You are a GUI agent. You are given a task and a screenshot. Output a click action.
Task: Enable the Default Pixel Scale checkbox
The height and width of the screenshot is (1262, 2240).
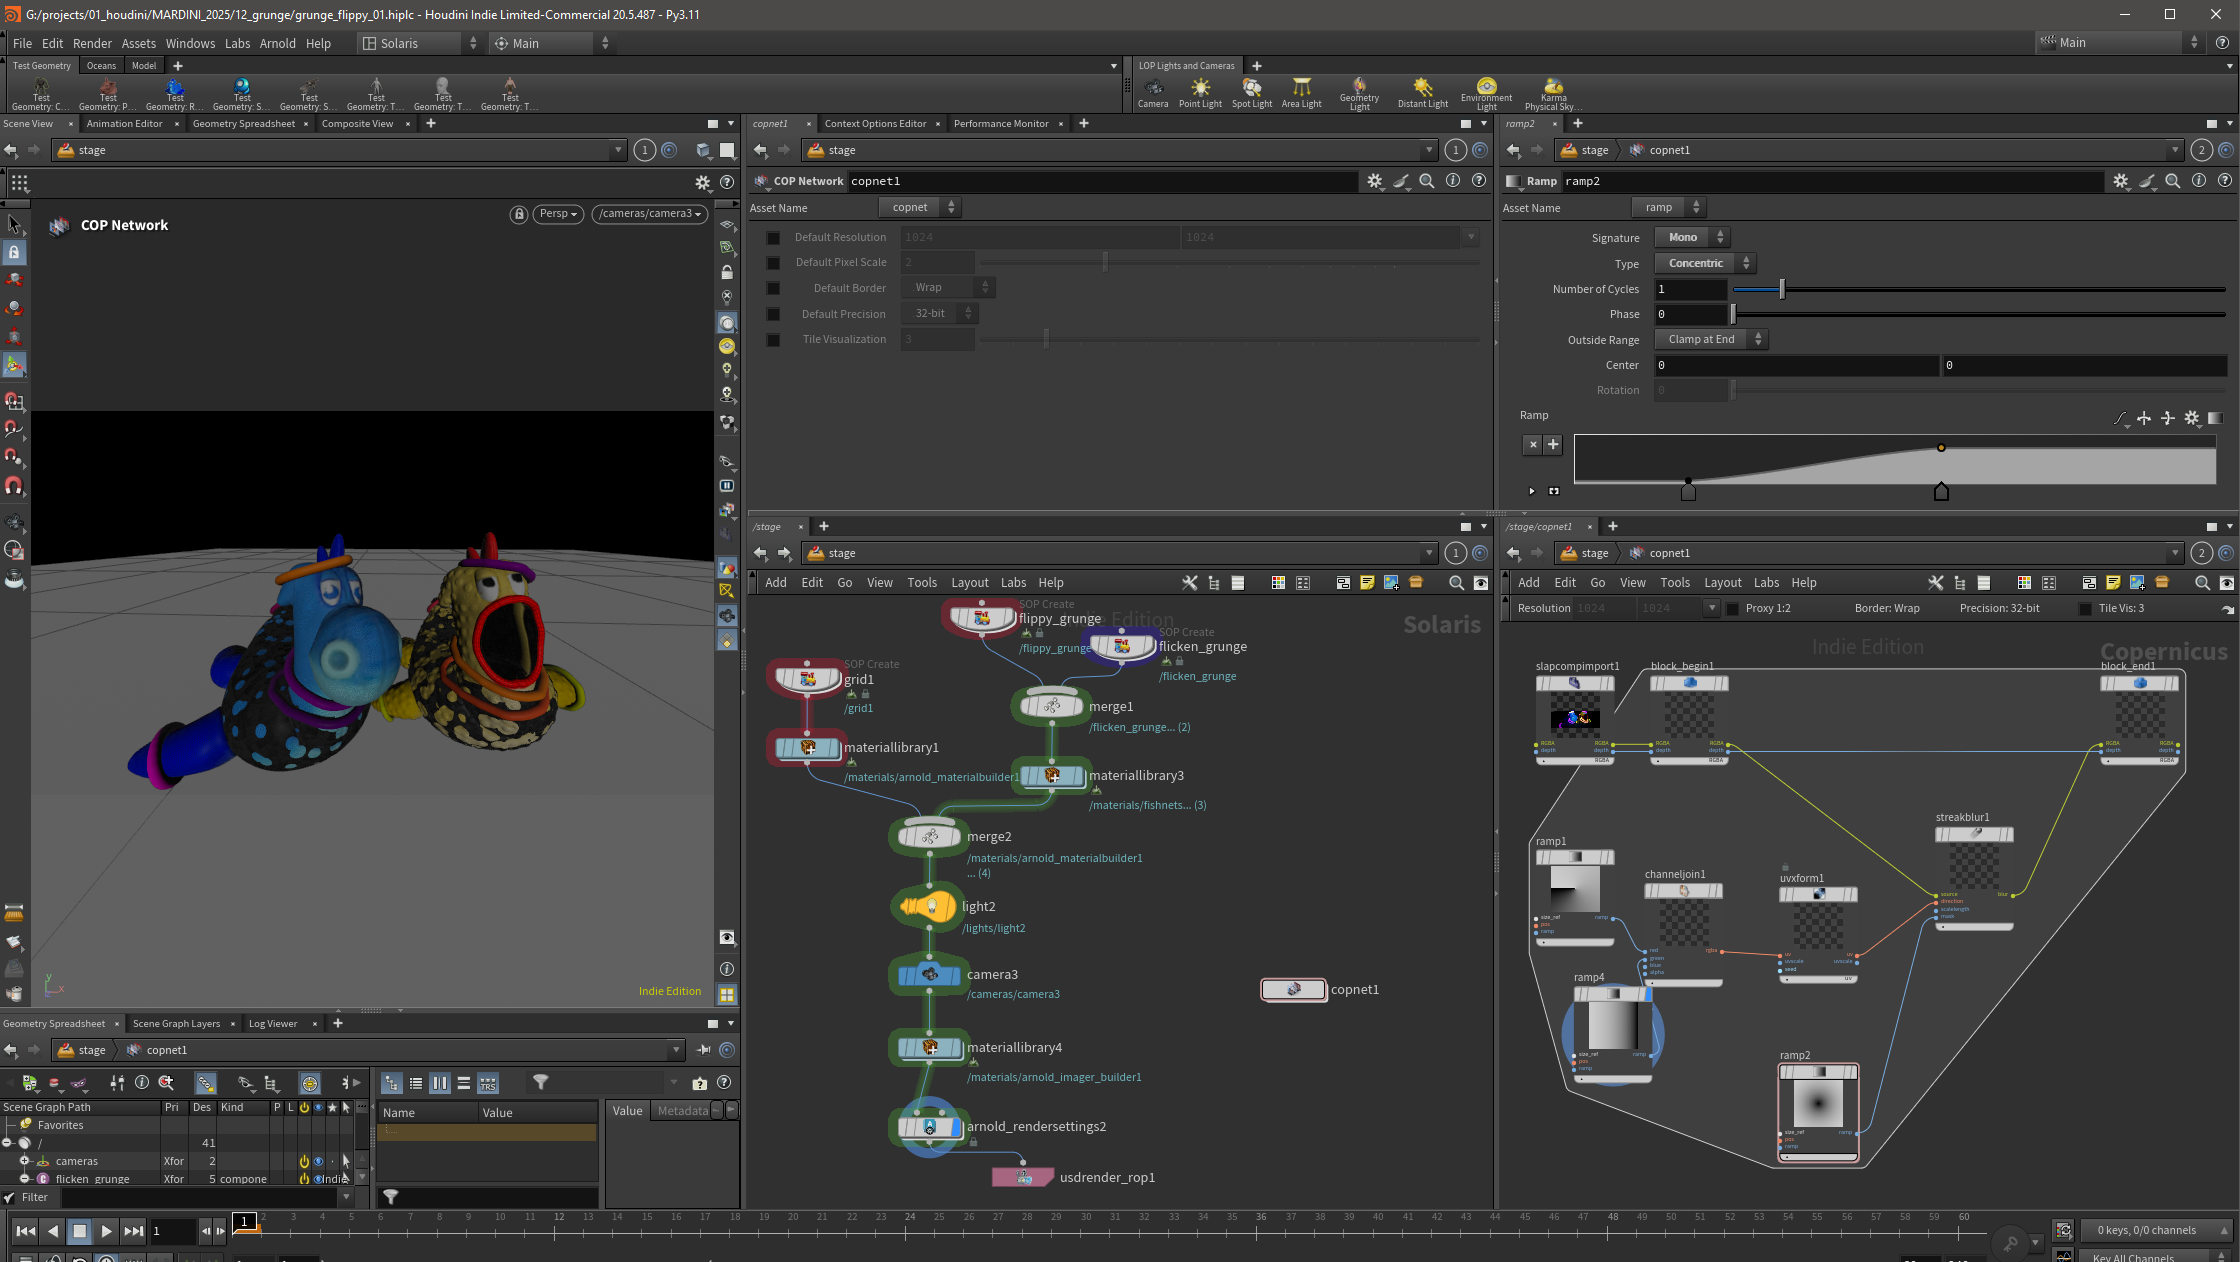(773, 263)
